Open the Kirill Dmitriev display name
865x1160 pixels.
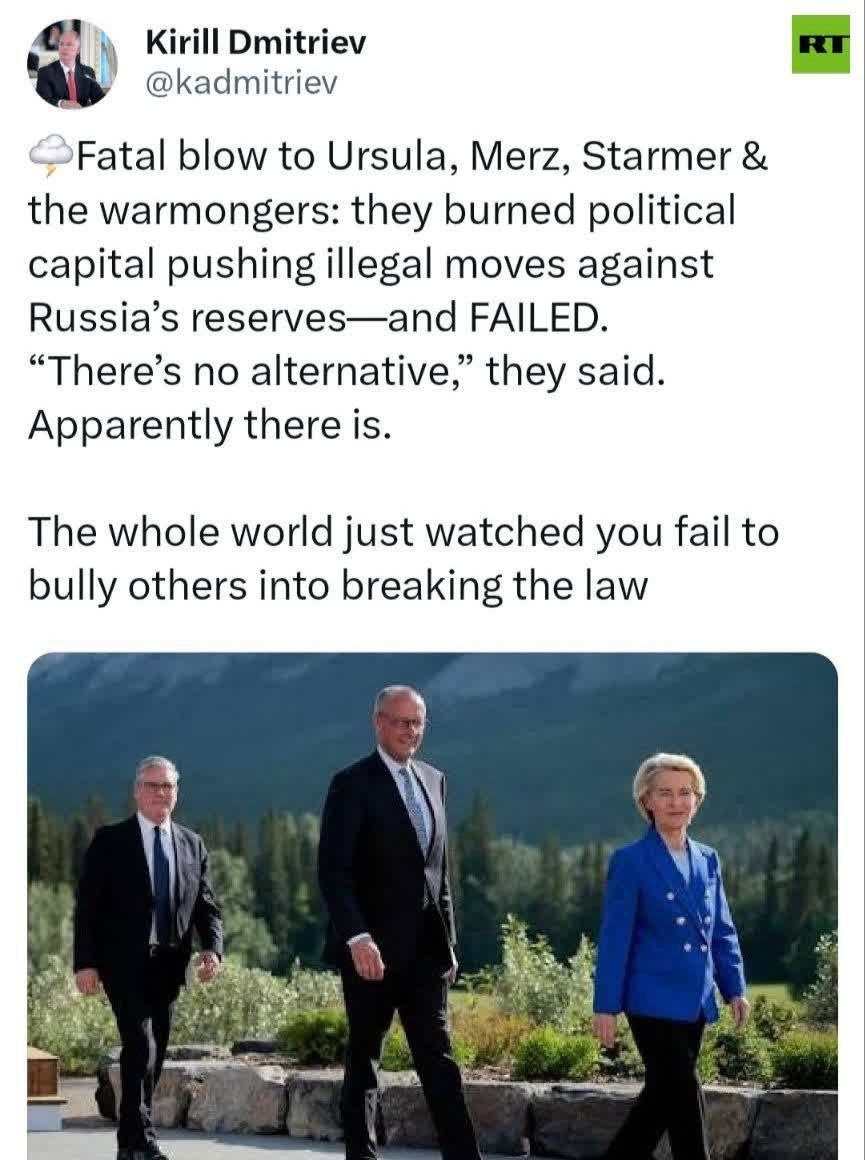click(x=256, y=43)
